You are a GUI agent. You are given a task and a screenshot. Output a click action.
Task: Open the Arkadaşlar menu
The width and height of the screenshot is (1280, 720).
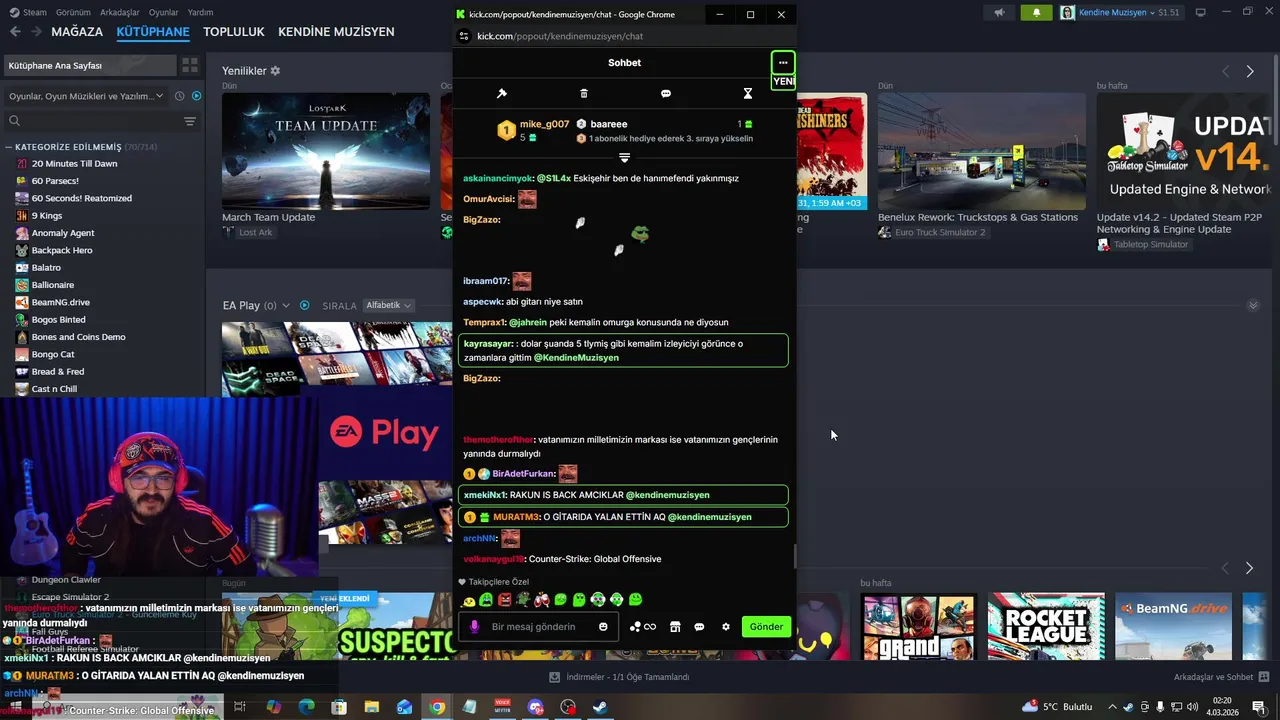pyautogui.click(x=120, y=12)
